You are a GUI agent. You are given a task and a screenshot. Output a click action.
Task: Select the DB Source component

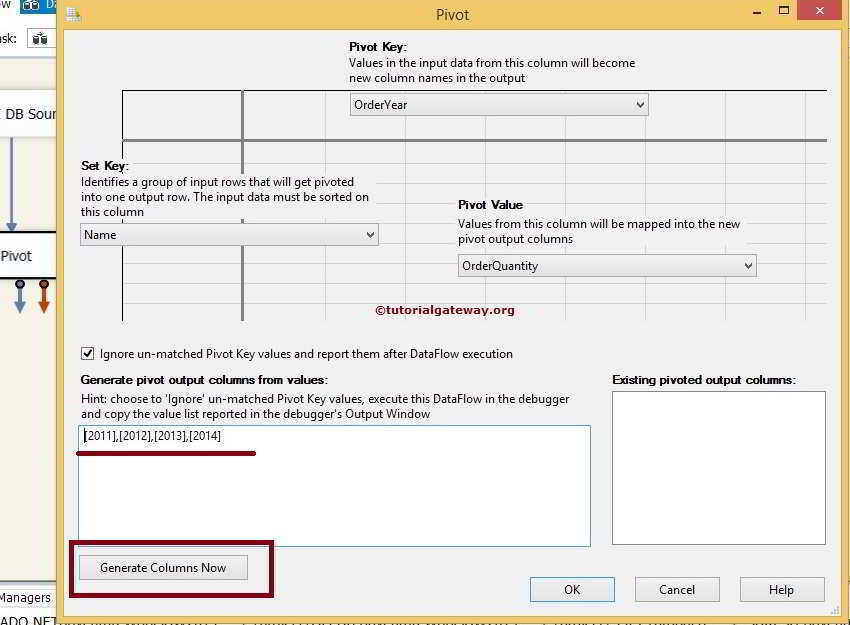(x=27, y=114)
